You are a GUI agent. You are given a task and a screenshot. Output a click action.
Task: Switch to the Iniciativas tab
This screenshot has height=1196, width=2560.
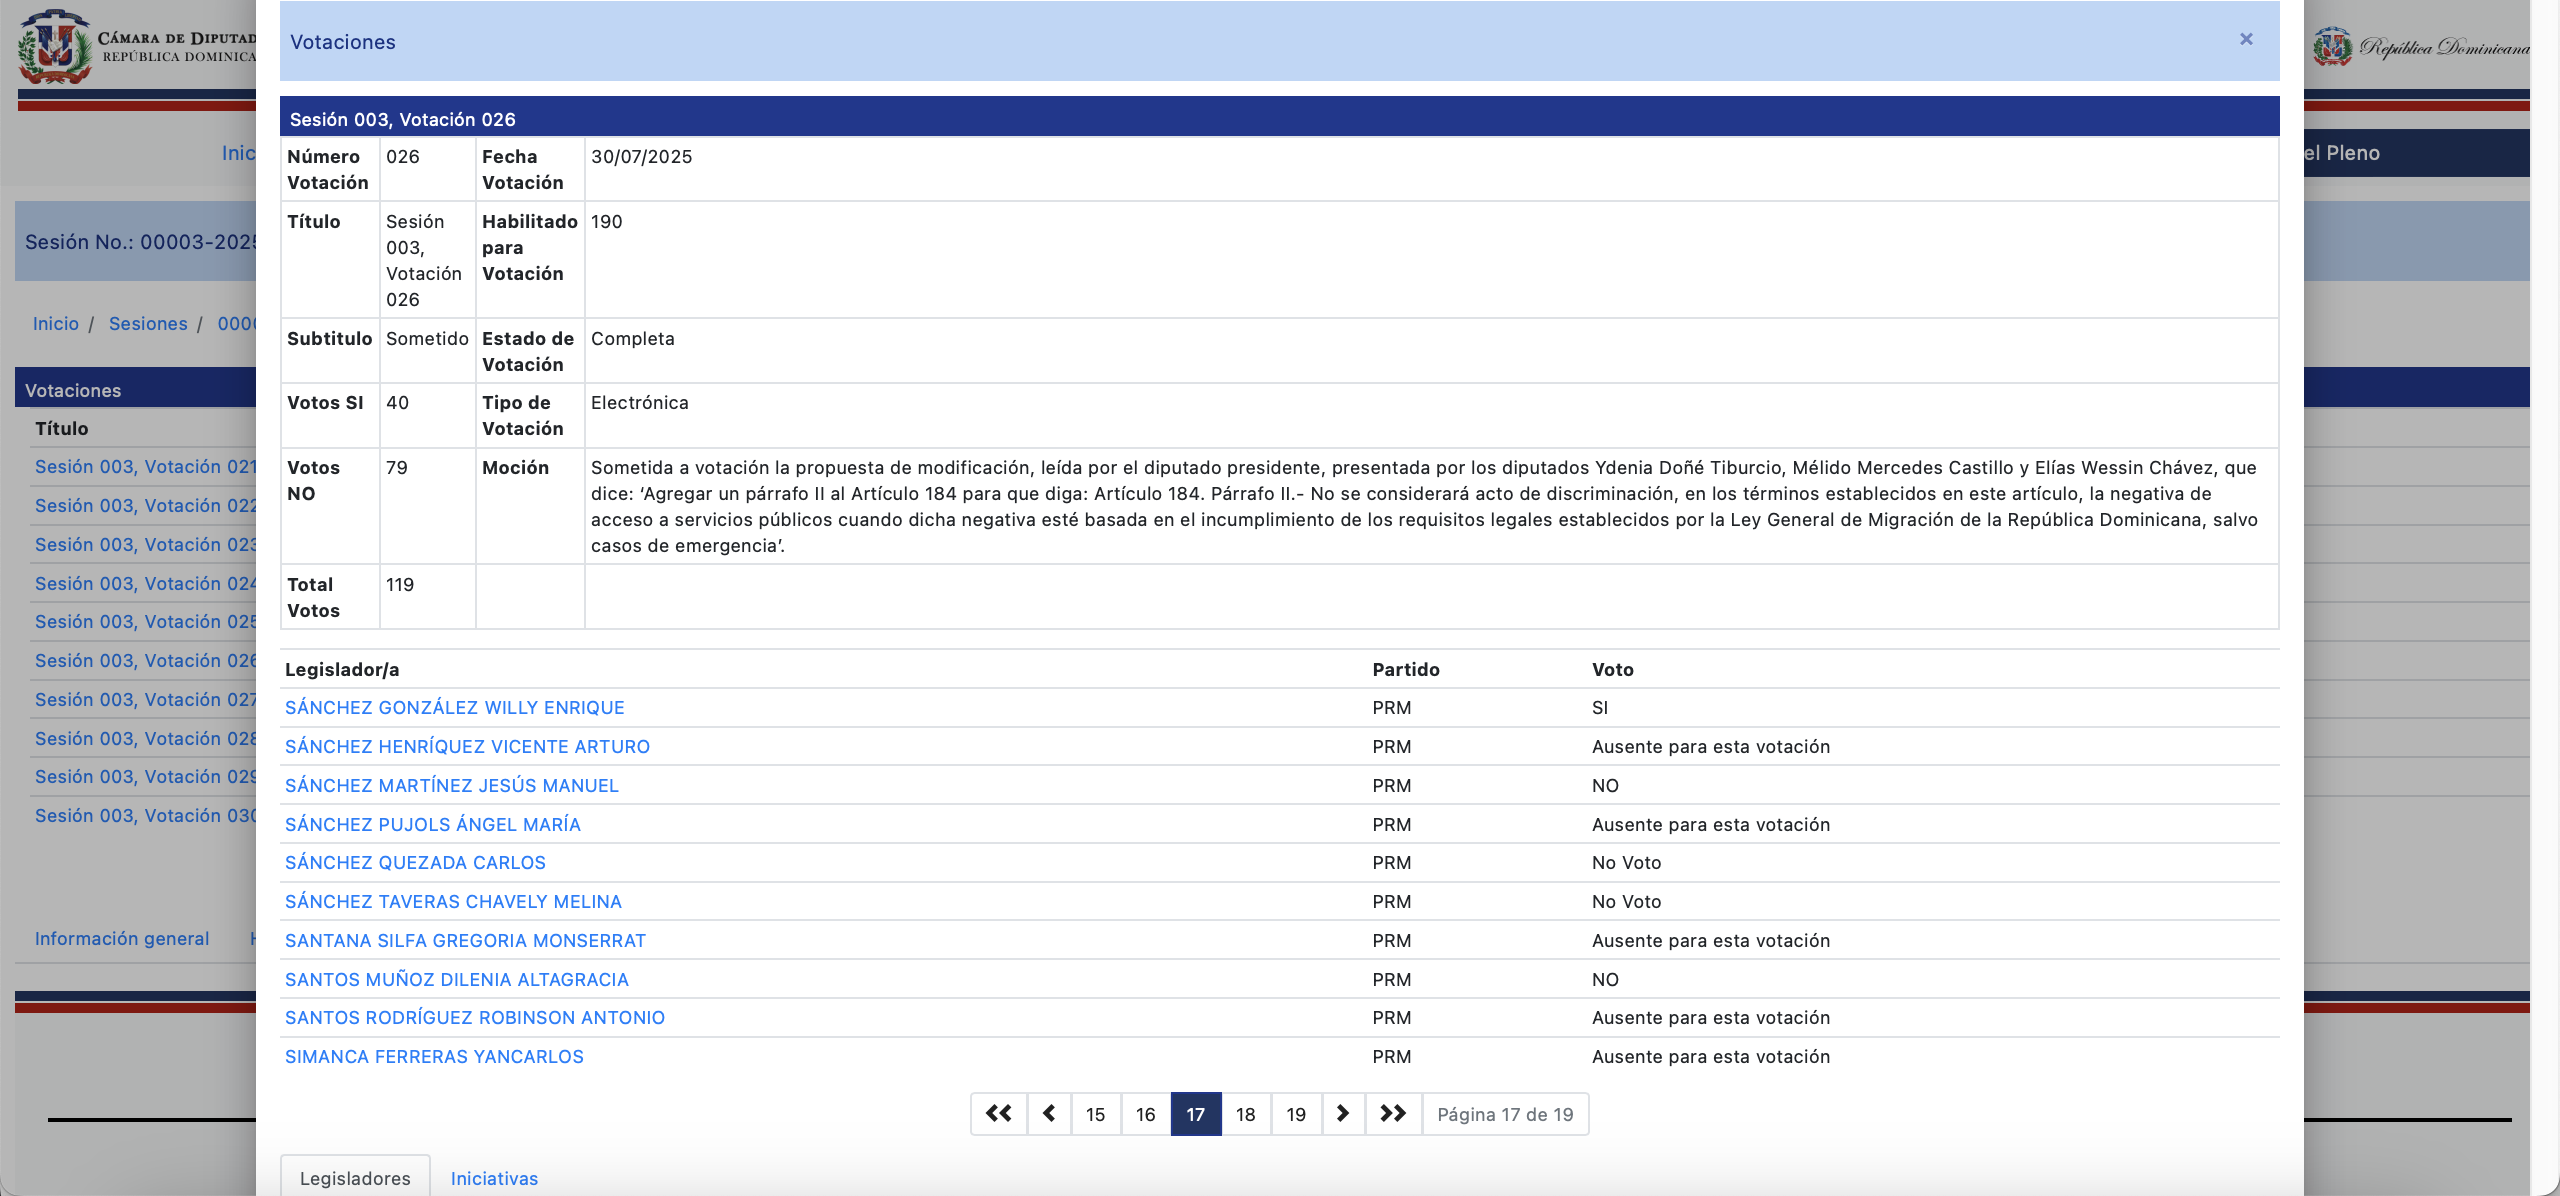494,1178
